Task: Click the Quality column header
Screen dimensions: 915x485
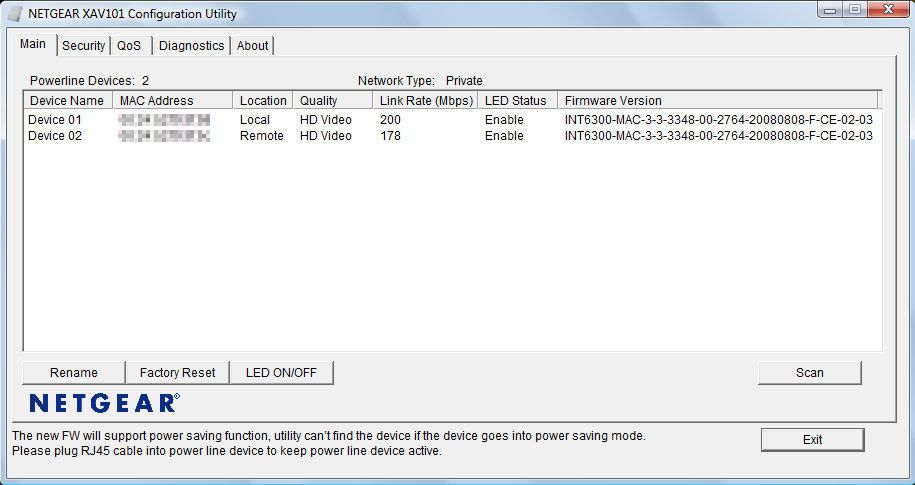Action: pyautogui.click(x=319, y=101)
